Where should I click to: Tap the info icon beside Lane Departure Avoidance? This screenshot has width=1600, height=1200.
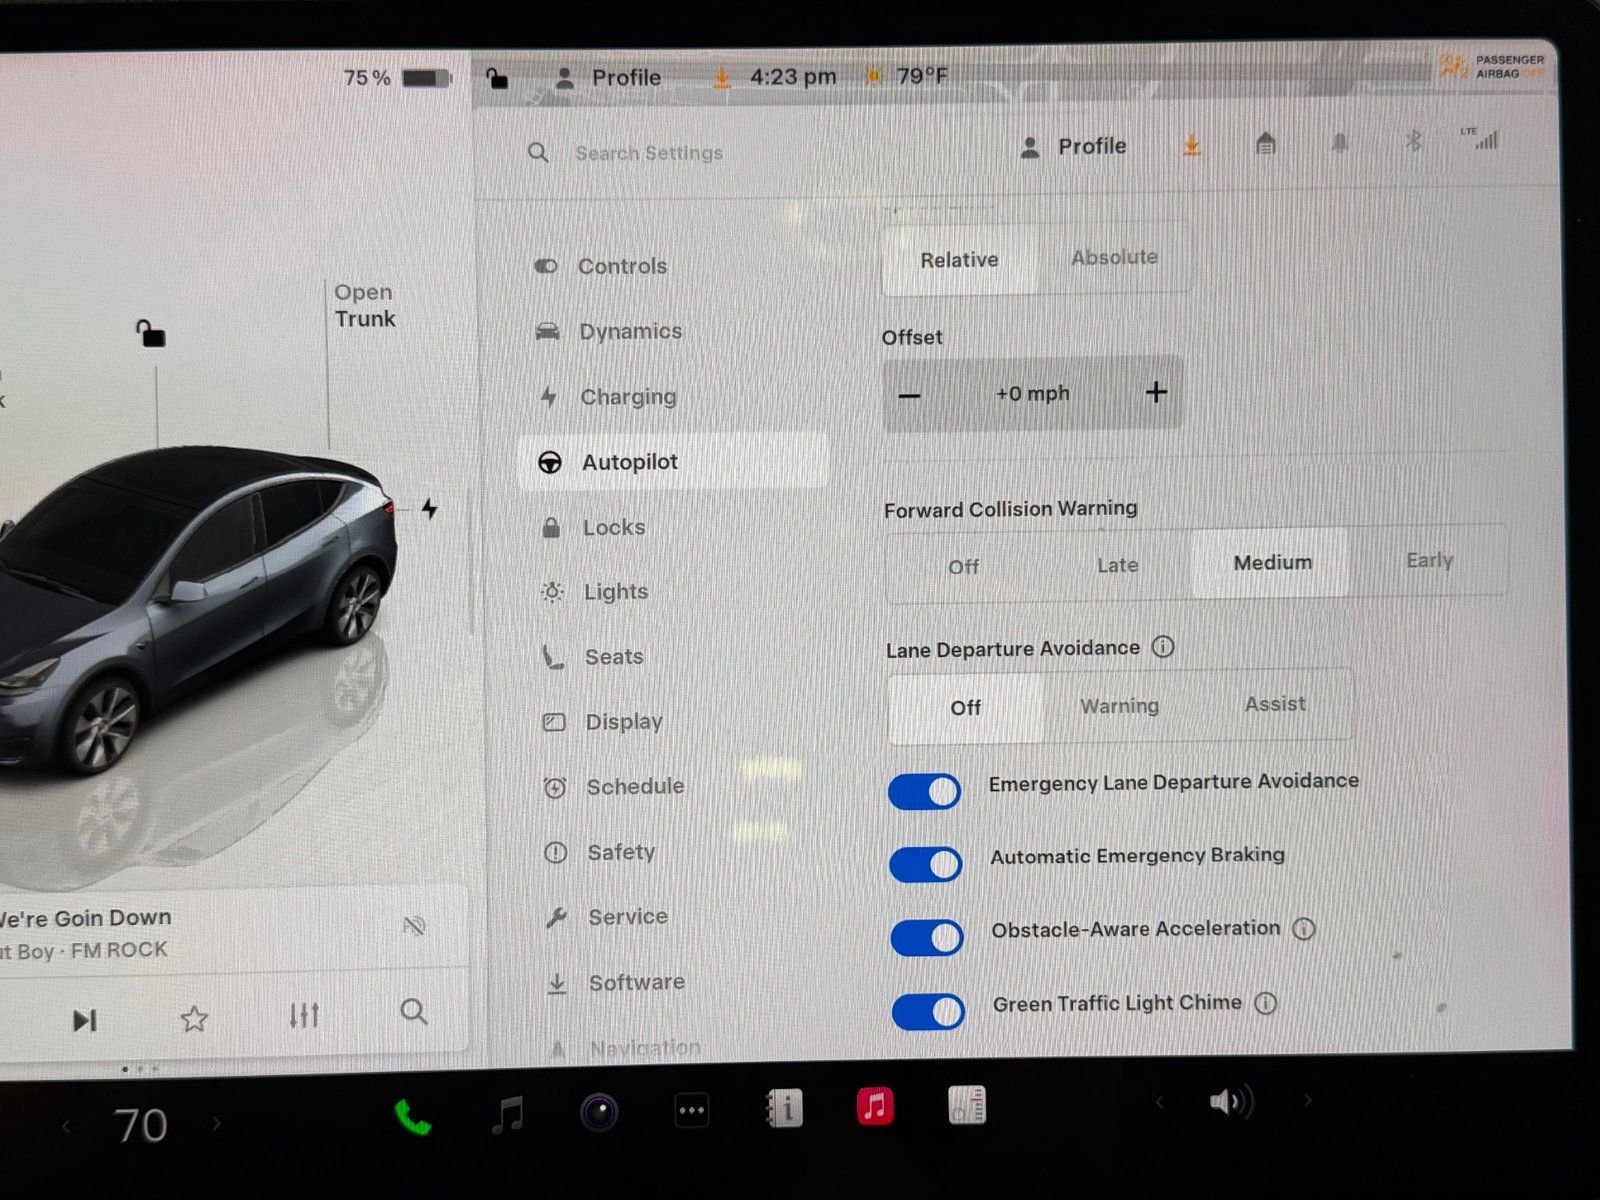tap(1163, 647)
